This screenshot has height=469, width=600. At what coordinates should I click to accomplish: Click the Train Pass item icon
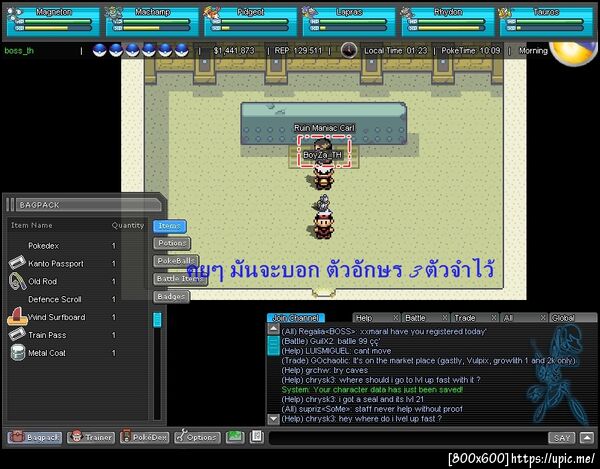[x=17, y=335]
